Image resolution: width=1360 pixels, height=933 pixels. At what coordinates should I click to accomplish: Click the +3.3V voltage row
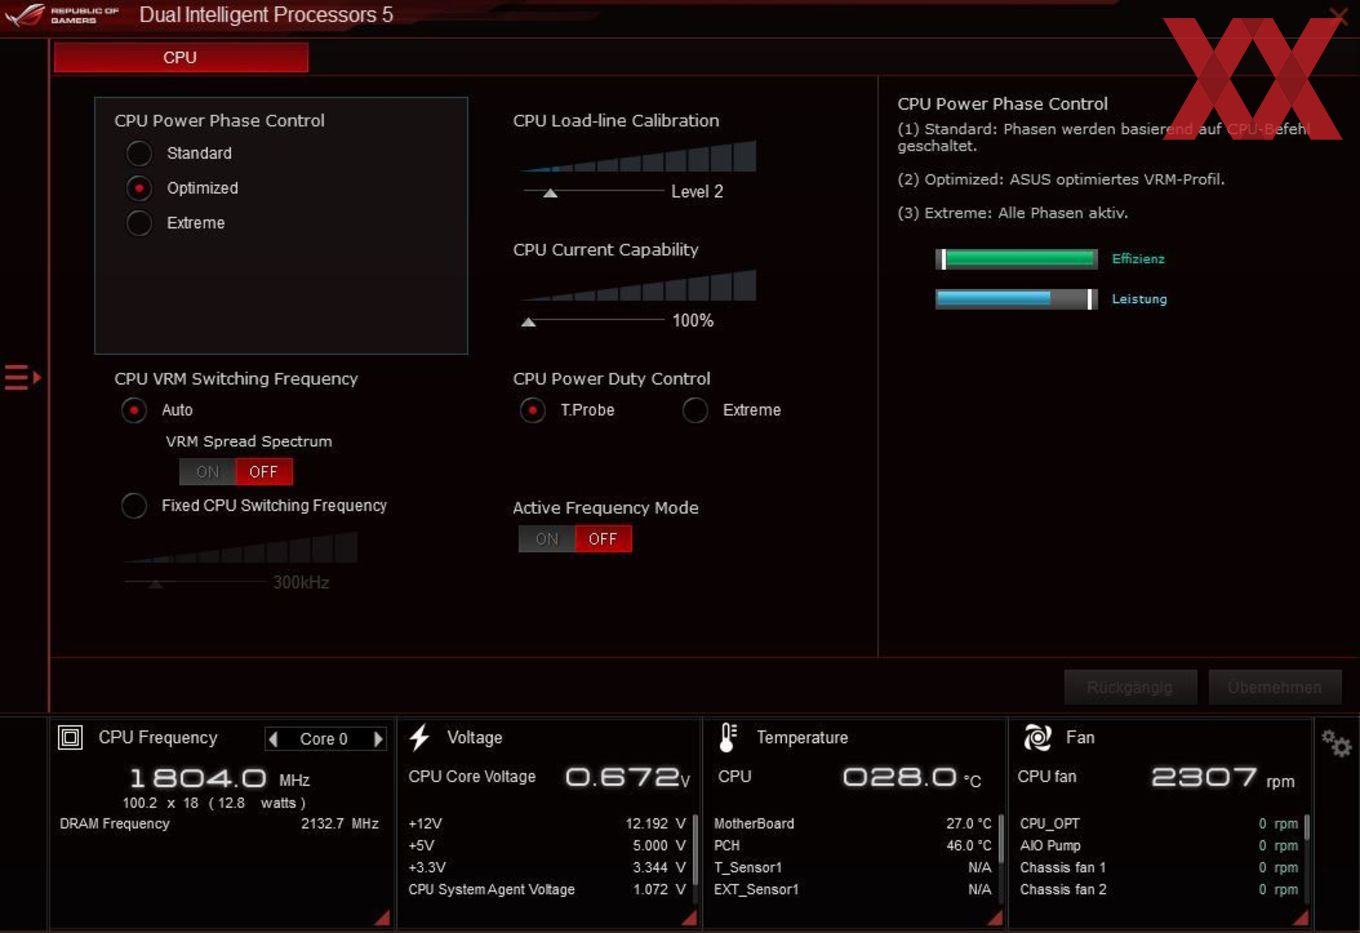[x=547, y=868]
